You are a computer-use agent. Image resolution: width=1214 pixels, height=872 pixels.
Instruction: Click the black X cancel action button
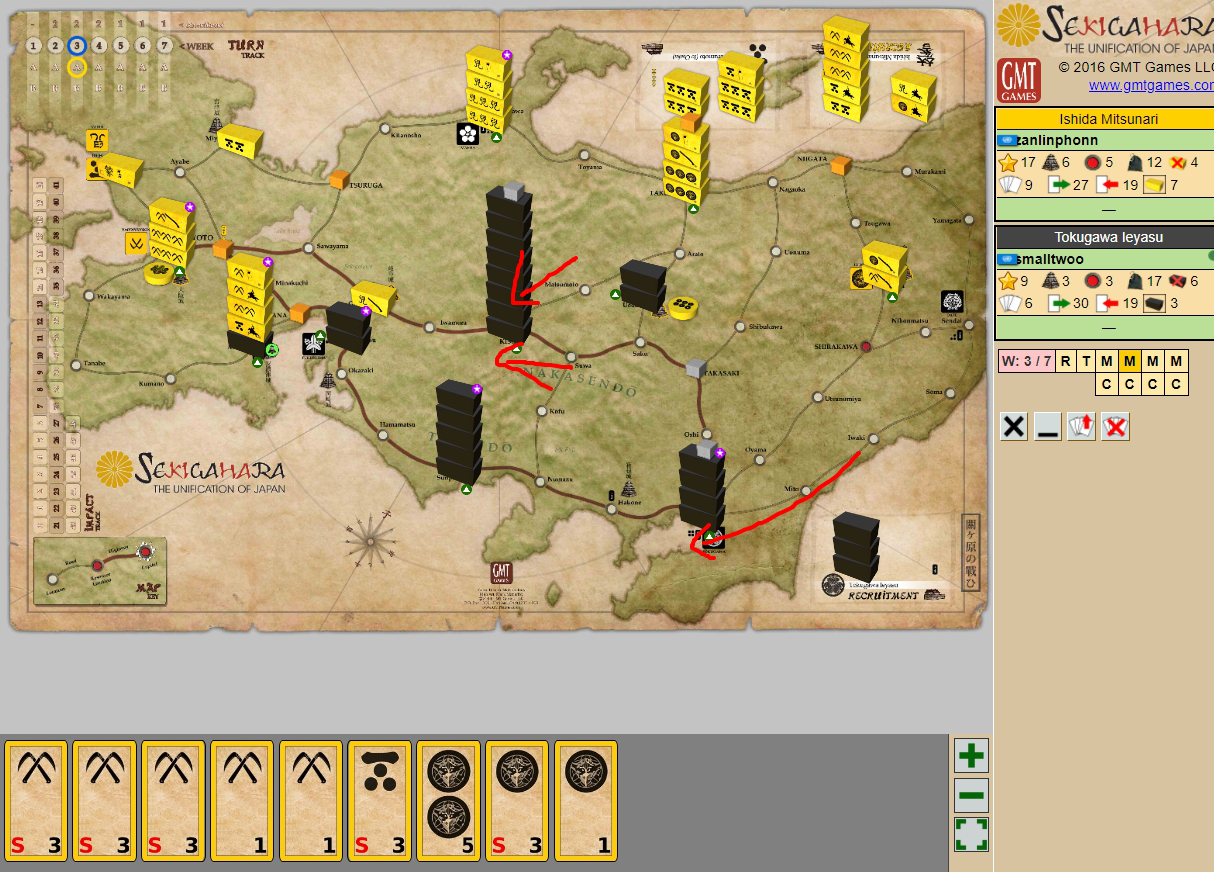pos(1014,426)
